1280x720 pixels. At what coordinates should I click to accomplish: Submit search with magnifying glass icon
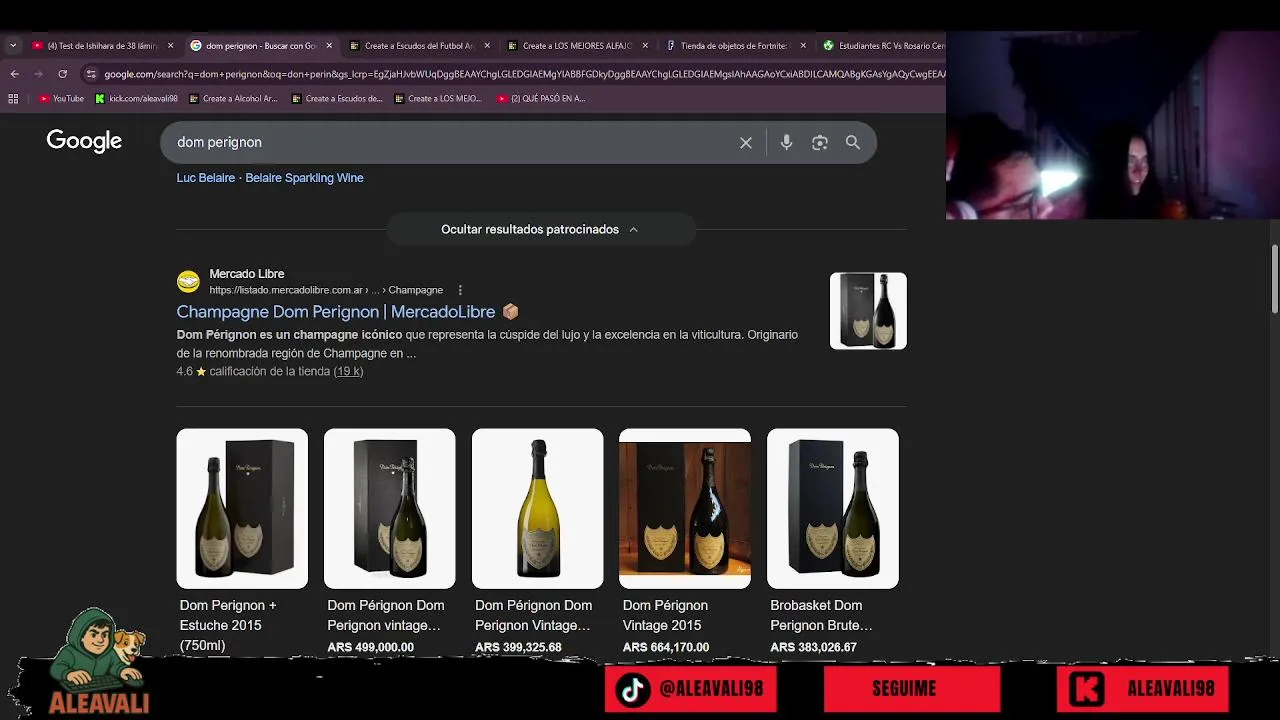click(x=853, y=143)
